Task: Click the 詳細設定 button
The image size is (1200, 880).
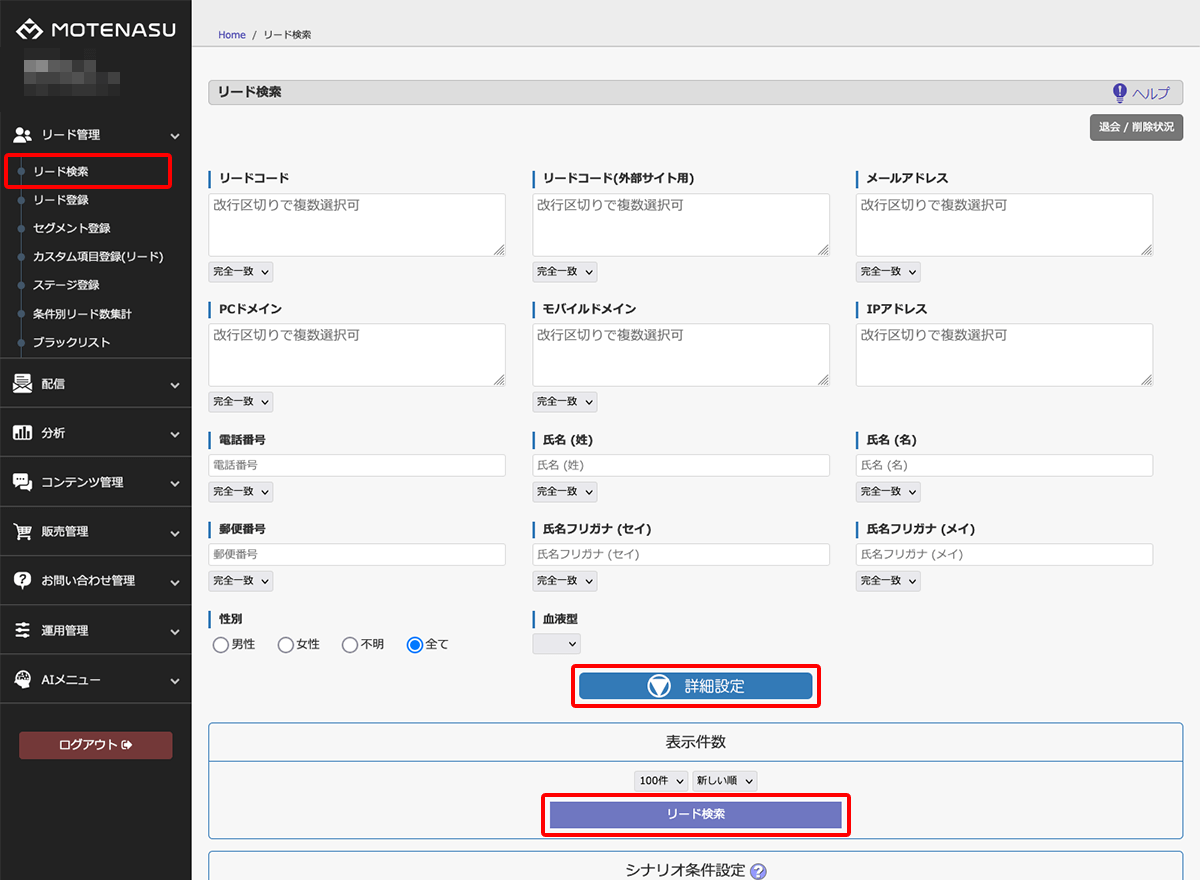Action: click(x=695, y=686)
